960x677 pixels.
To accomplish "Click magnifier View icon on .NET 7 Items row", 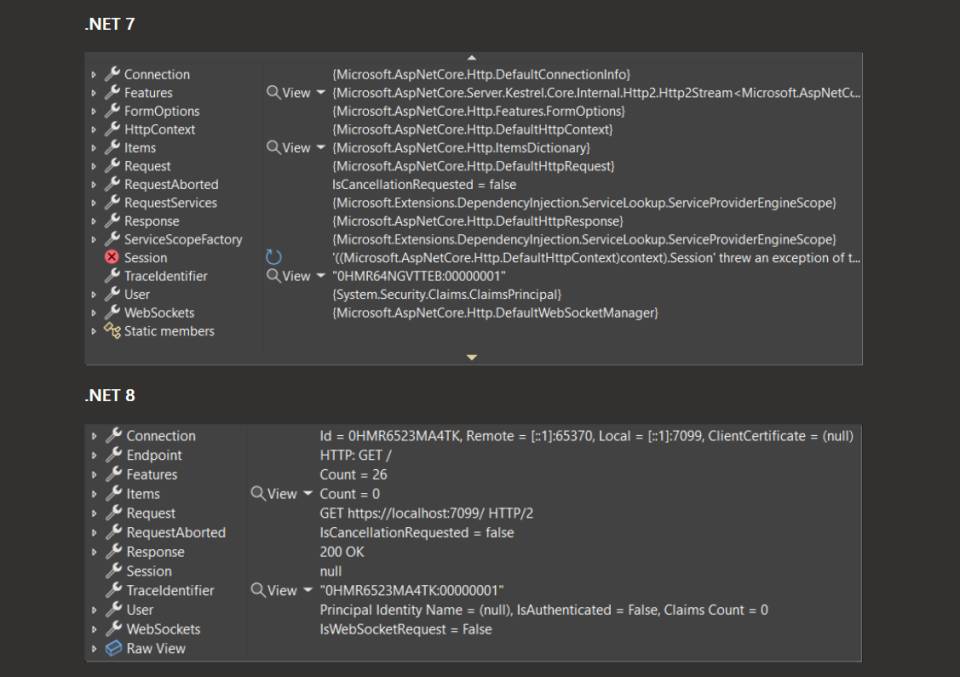I will pos(273,148).
